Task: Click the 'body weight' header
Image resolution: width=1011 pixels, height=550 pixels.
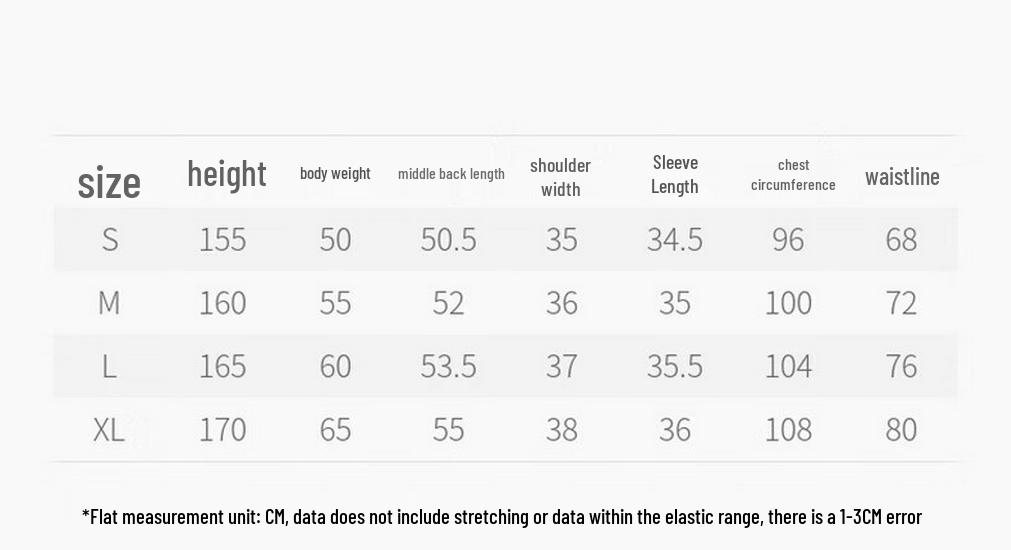Action: [x=335, y=173]
